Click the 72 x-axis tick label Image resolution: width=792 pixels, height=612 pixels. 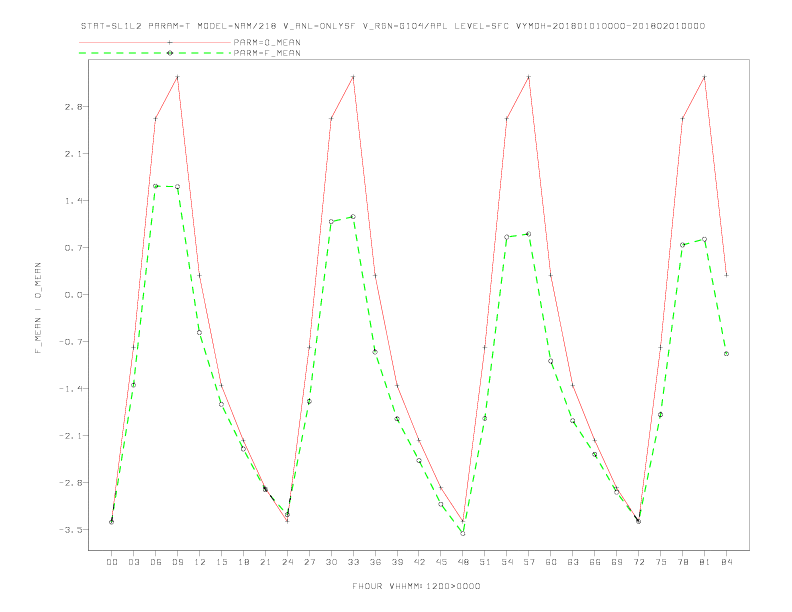[638, 562]
